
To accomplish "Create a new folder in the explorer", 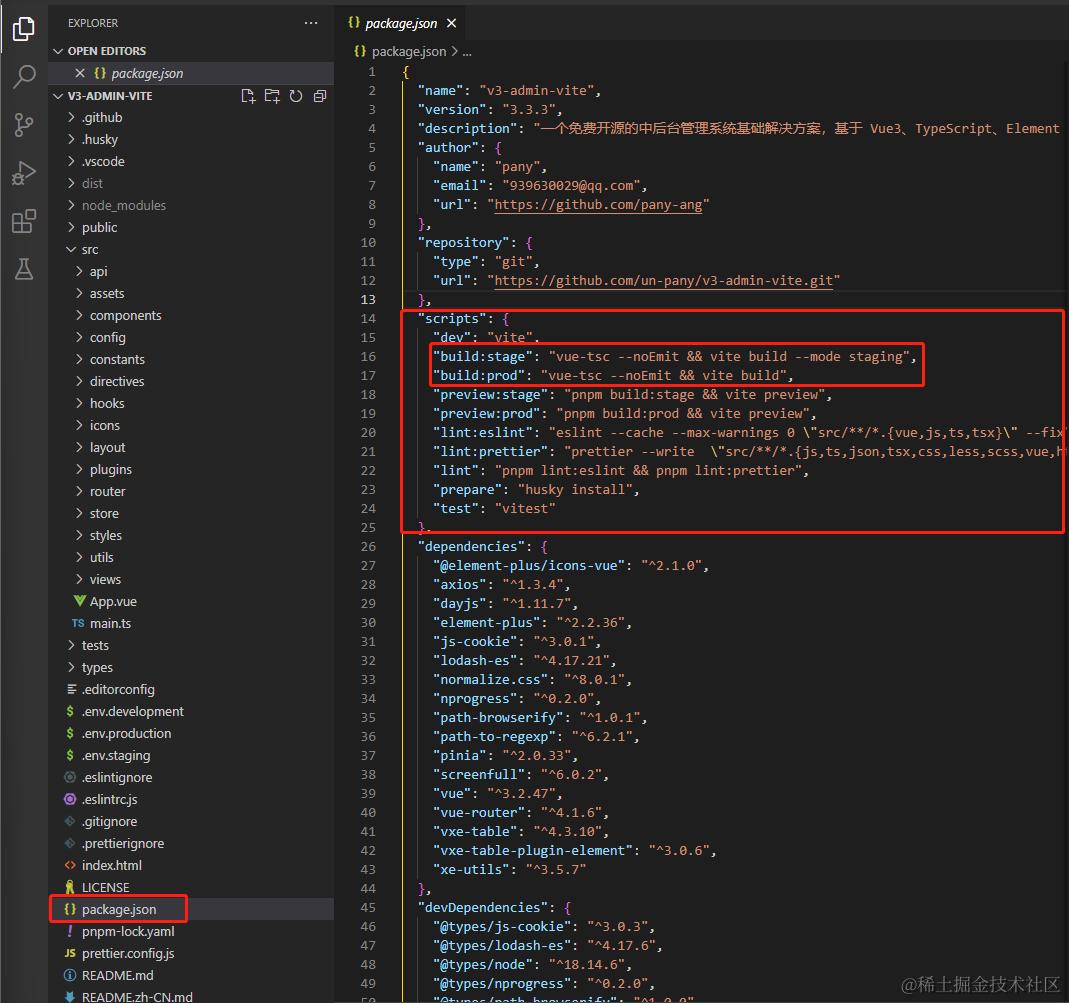I will pyautogui.click(x=271, y=95).
